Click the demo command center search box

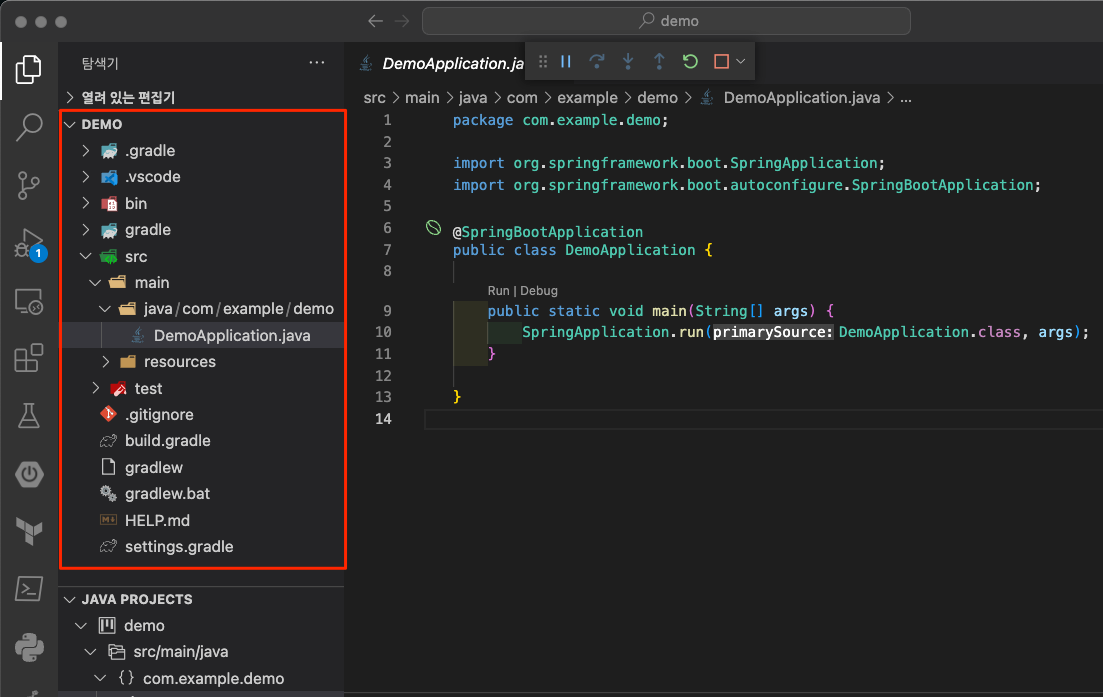click(666, 21)
